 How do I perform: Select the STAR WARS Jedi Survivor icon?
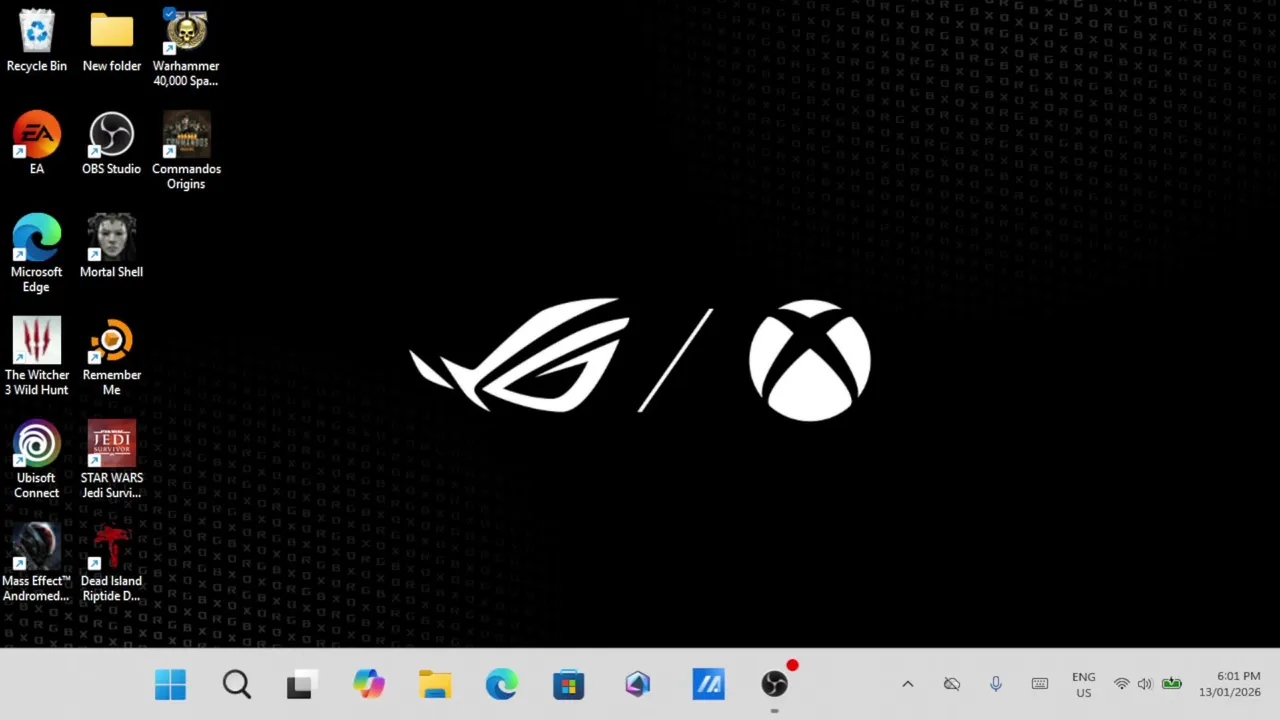point(112,459)
